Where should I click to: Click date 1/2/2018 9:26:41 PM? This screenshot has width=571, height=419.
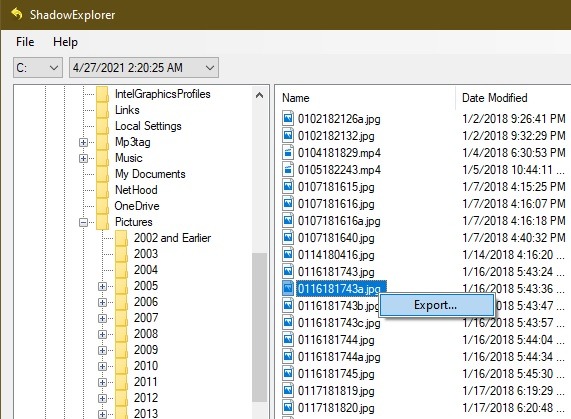(514, 119)
